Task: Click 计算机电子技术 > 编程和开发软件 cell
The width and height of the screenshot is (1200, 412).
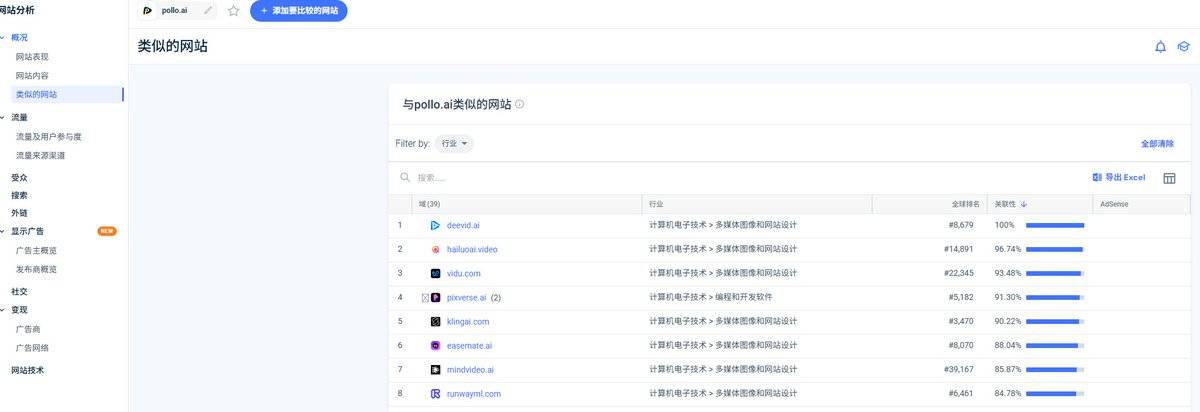Action: (x=711, y=297)
